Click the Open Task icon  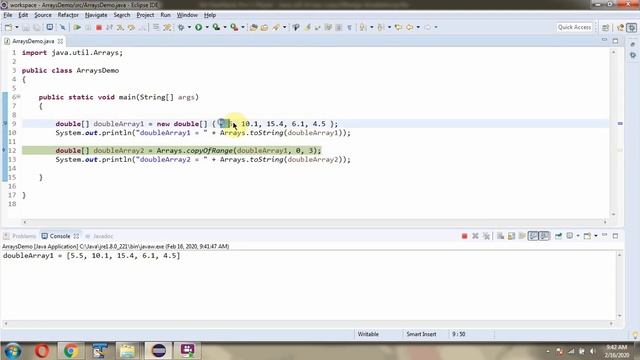tap(264, 27)
